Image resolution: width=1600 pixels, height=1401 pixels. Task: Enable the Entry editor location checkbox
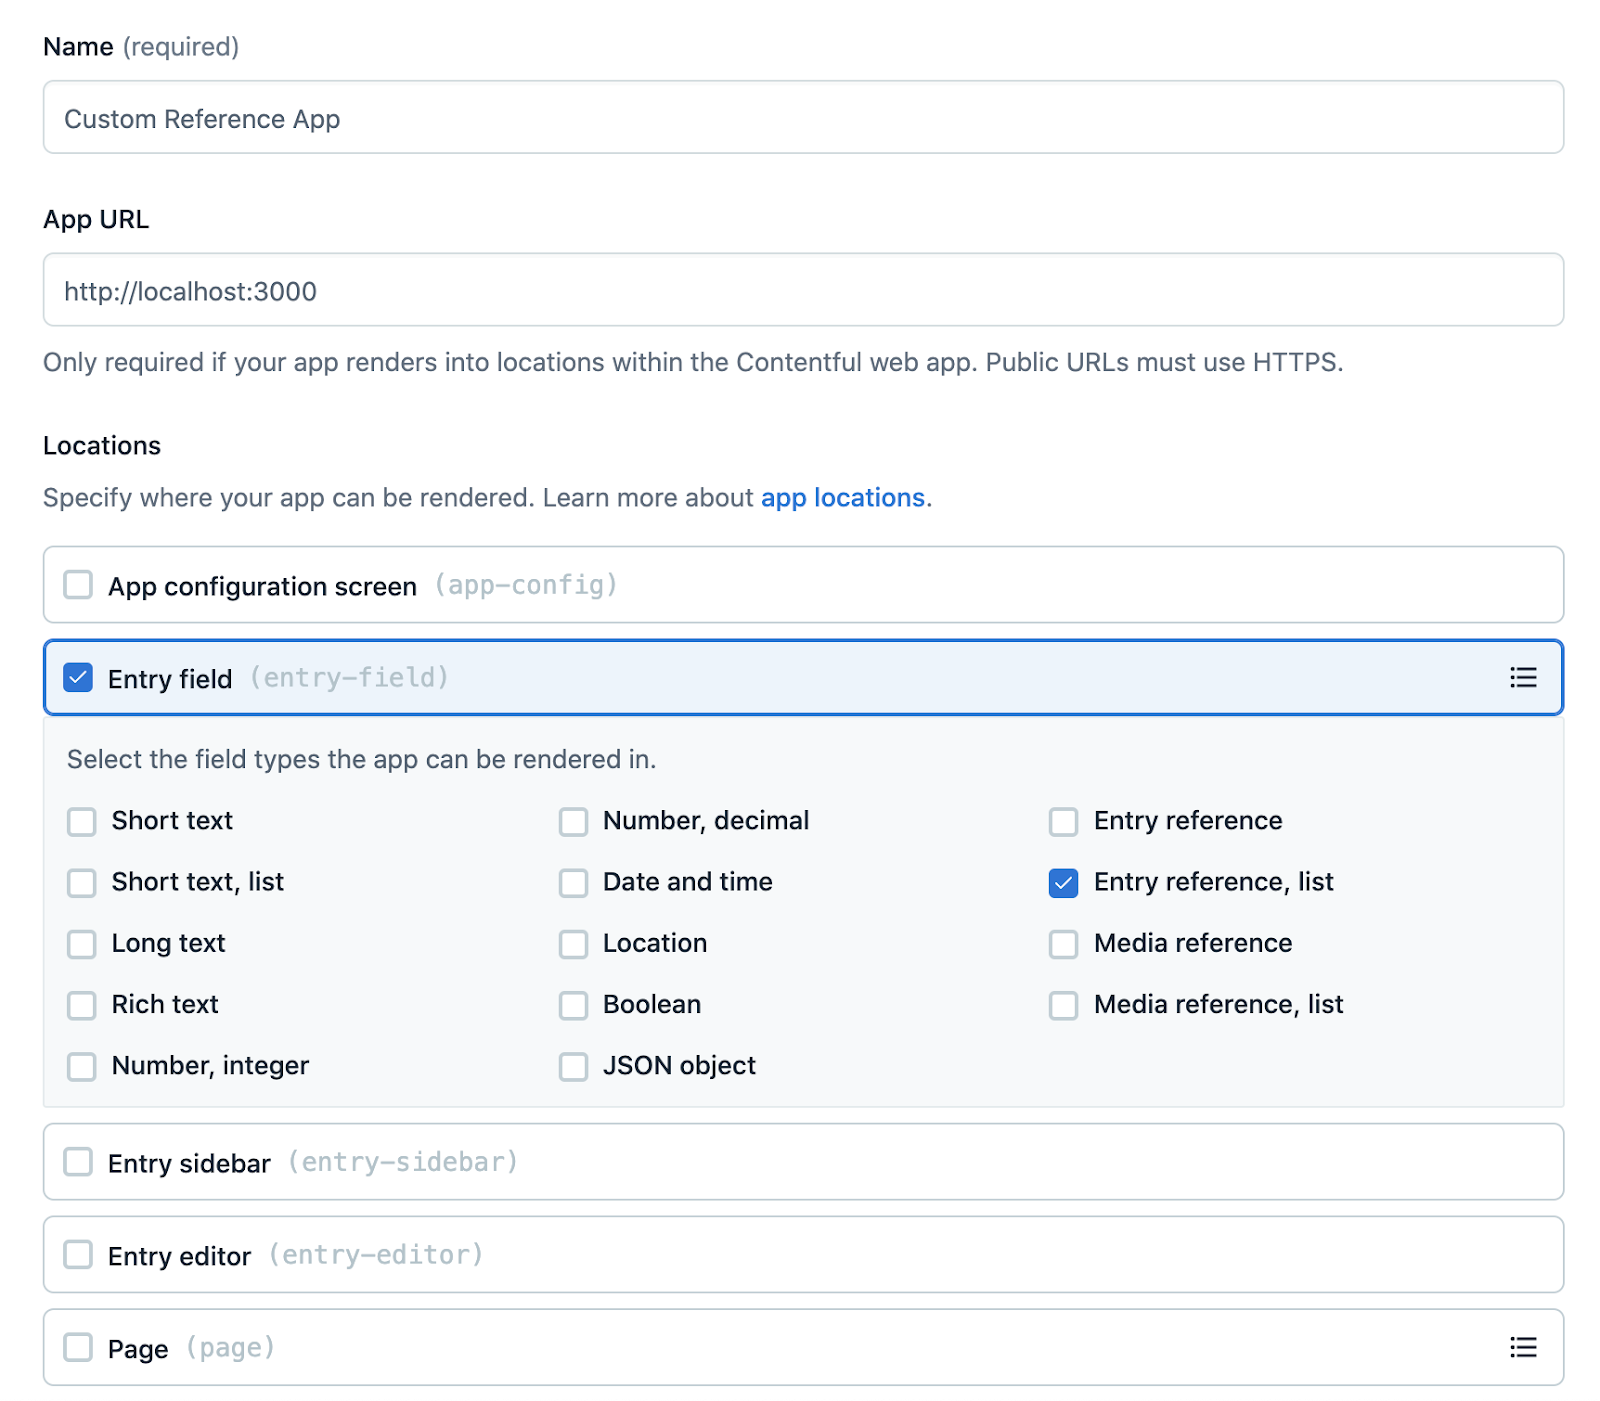78,1255
